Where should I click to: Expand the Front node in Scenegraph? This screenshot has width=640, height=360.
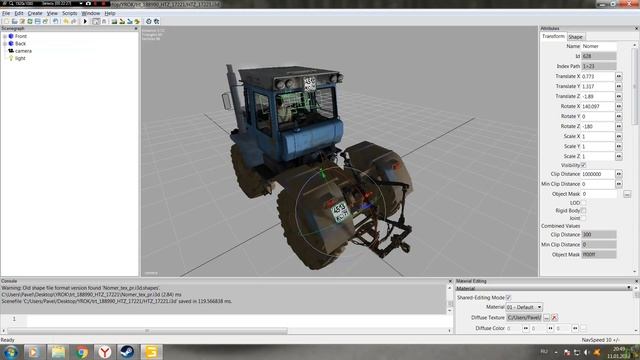click(4, 36)
